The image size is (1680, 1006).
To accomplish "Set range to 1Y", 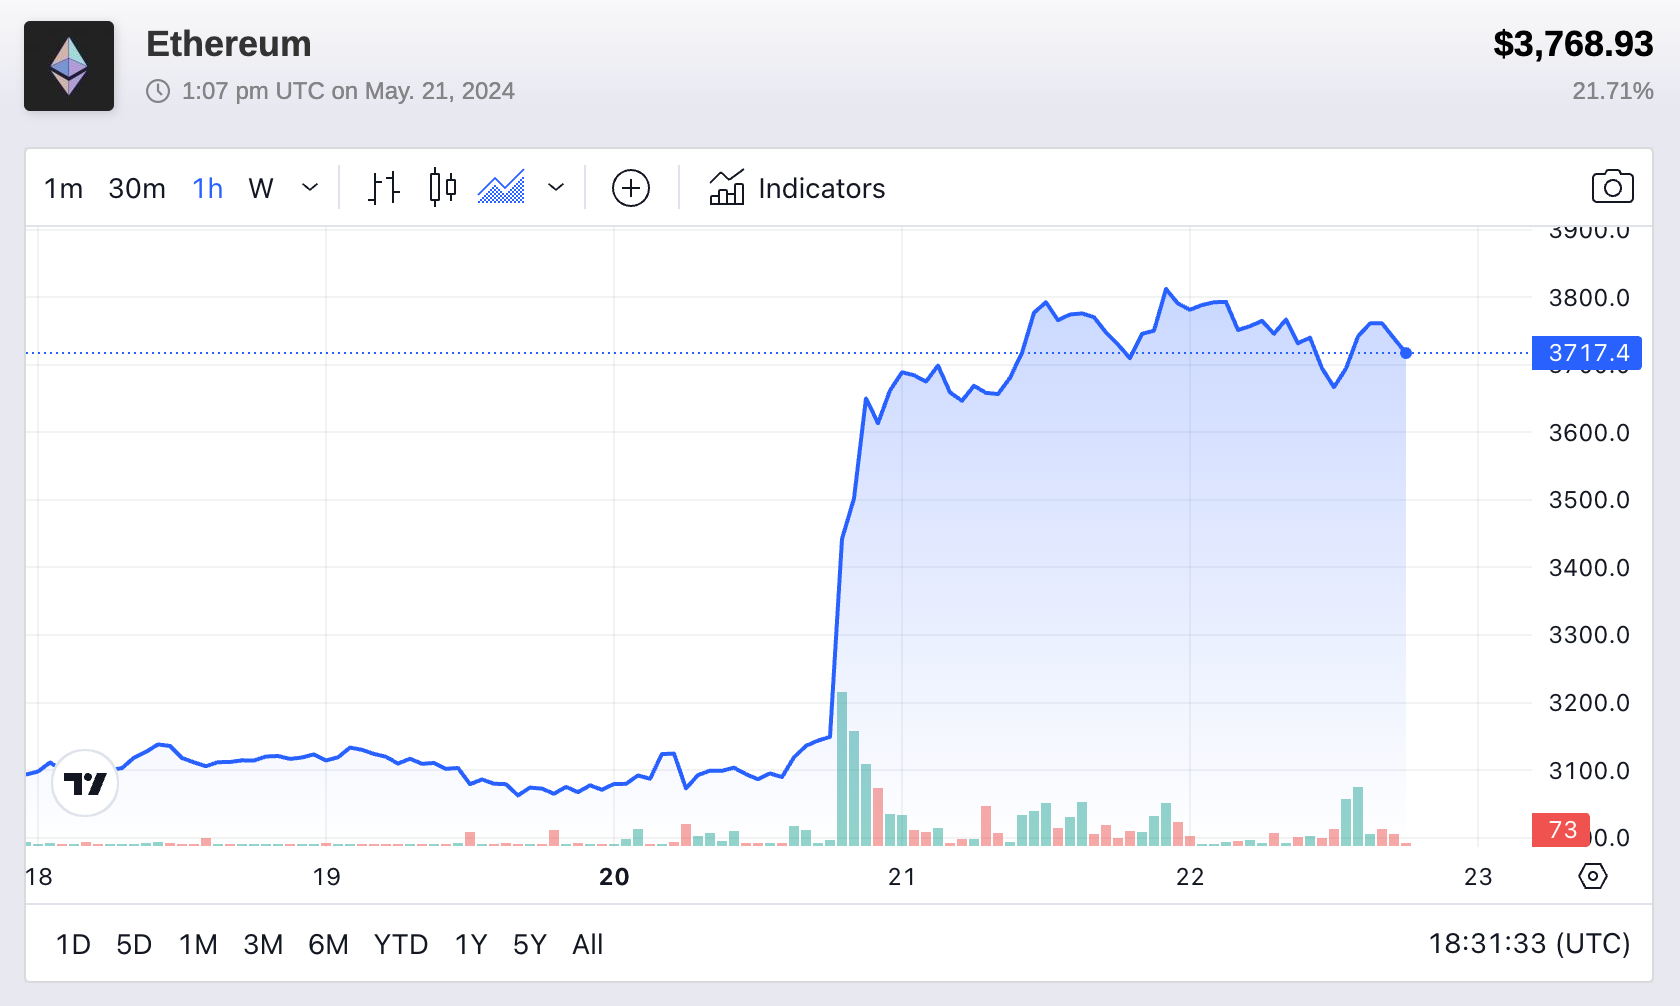I will (471, 944).
